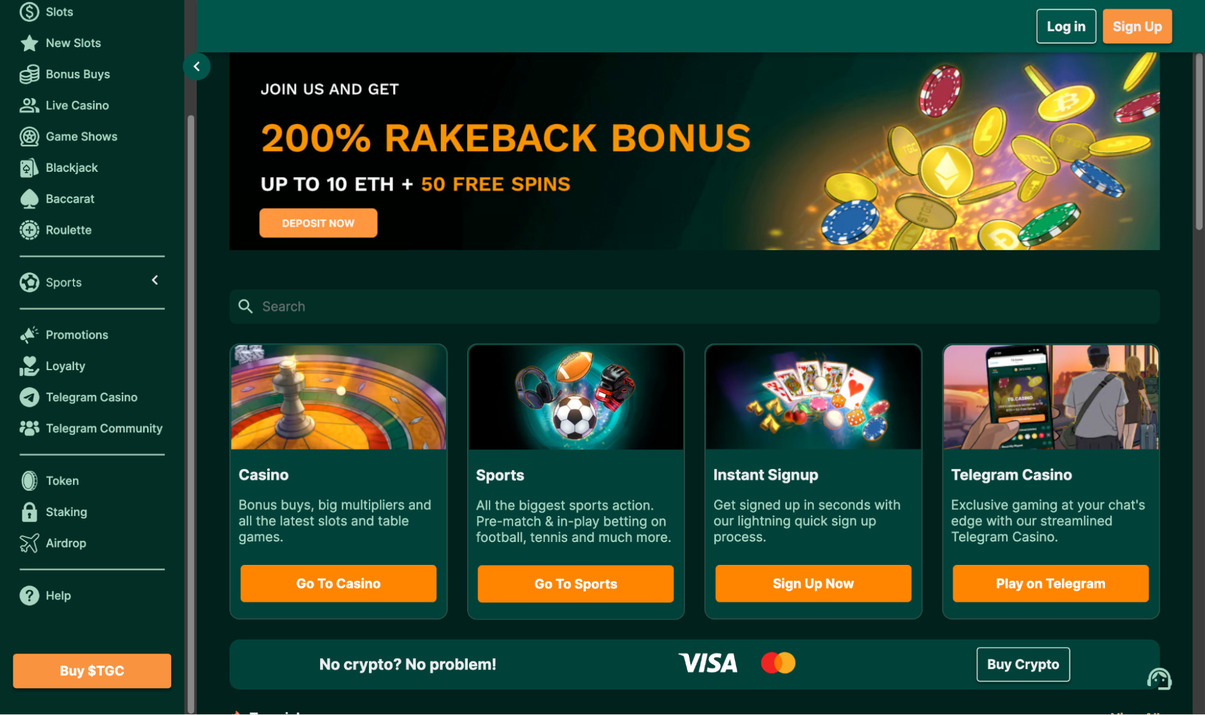Click the Log in button
The width and height of the screenshot is (1205, 715).
tap(1066, 26)
